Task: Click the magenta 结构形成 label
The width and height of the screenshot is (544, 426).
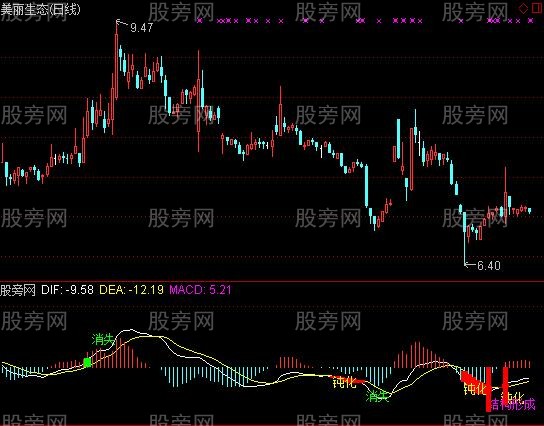Action: 513,404
